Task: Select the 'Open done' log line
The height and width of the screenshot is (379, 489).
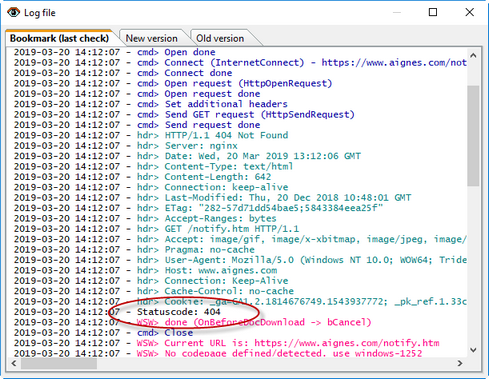Action: point(115,52)
